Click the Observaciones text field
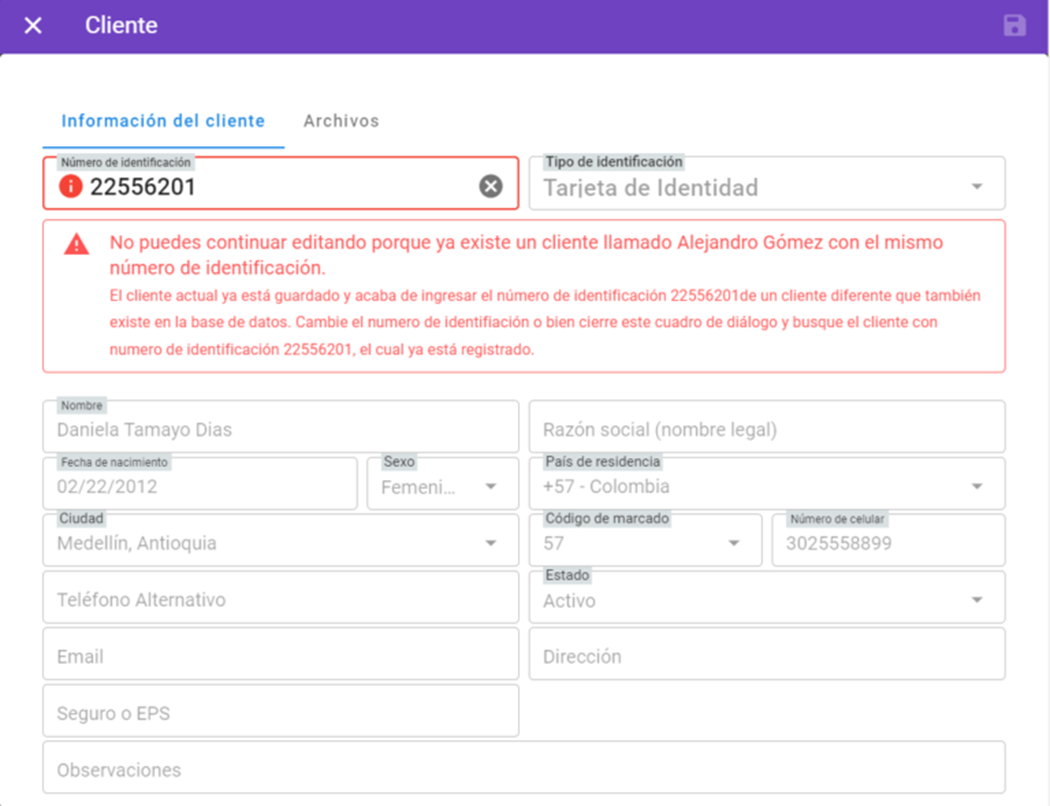The image size is (1050, 806). [523, 770]
